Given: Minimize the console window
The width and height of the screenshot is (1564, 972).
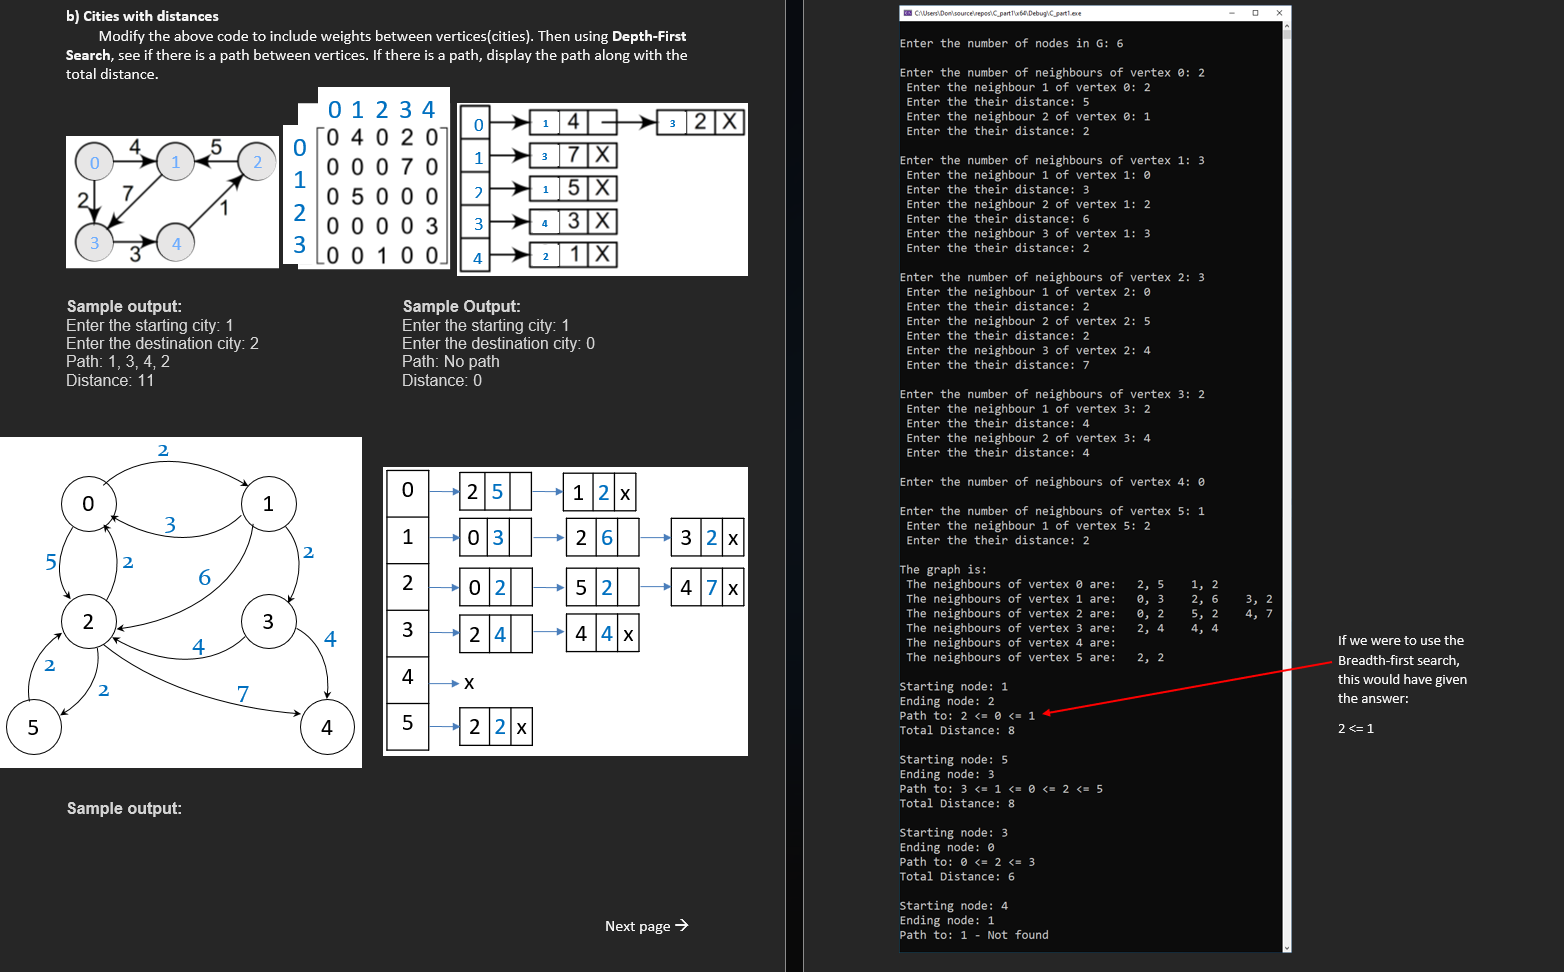Looking at the screenshot, I should coord(1231,12).
